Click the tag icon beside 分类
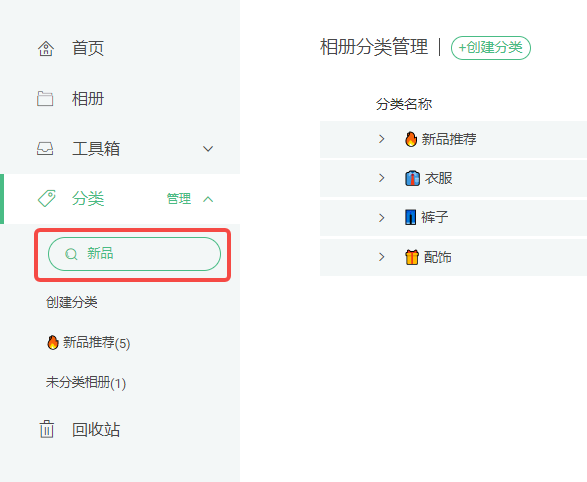This screenshot has height=482, width=587. (47, 198)
